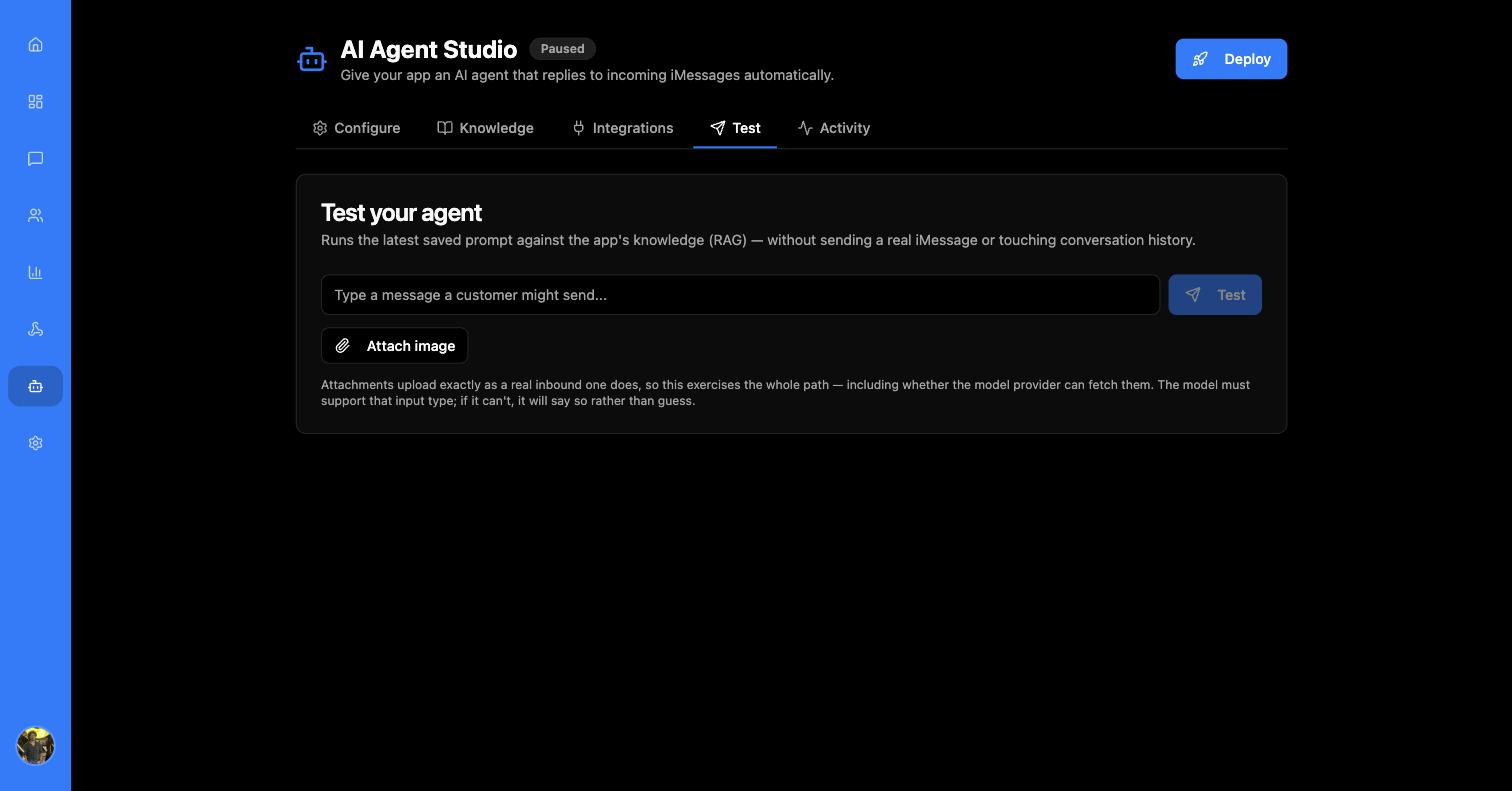Open the user profile avatar
Screen dimensions: 1512x791
click(35, 746)
